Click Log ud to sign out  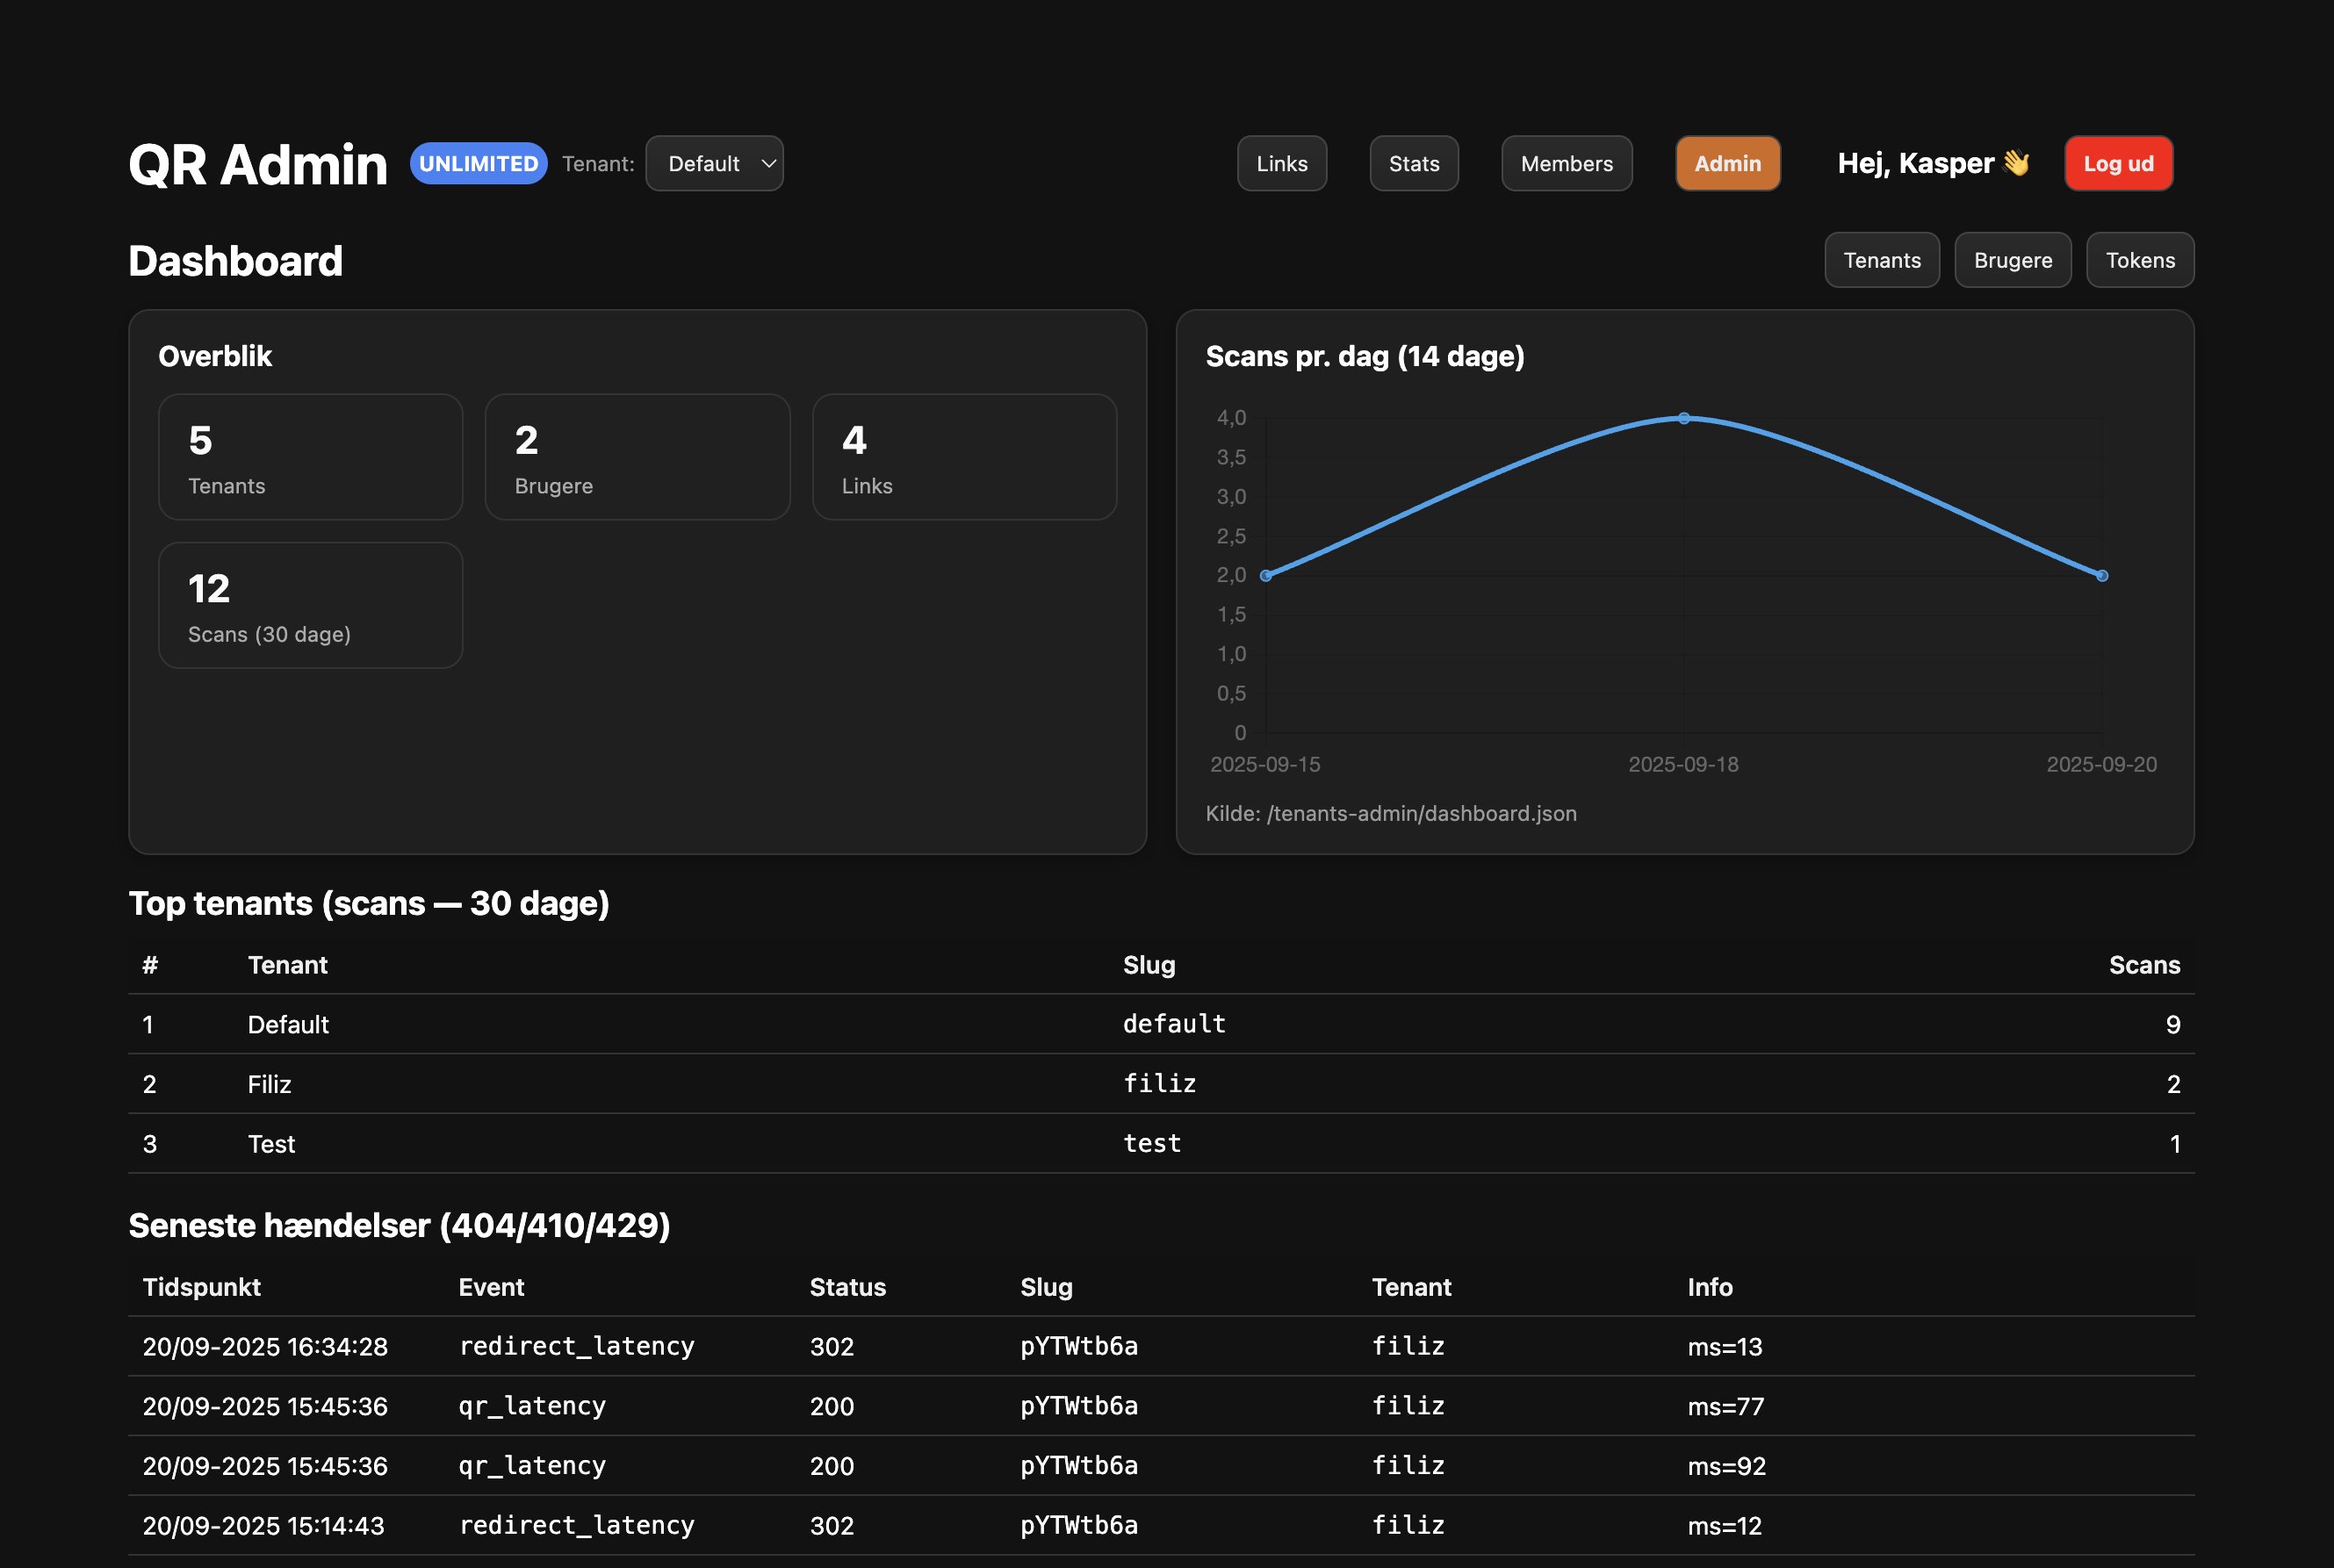tap(2118, 163)
